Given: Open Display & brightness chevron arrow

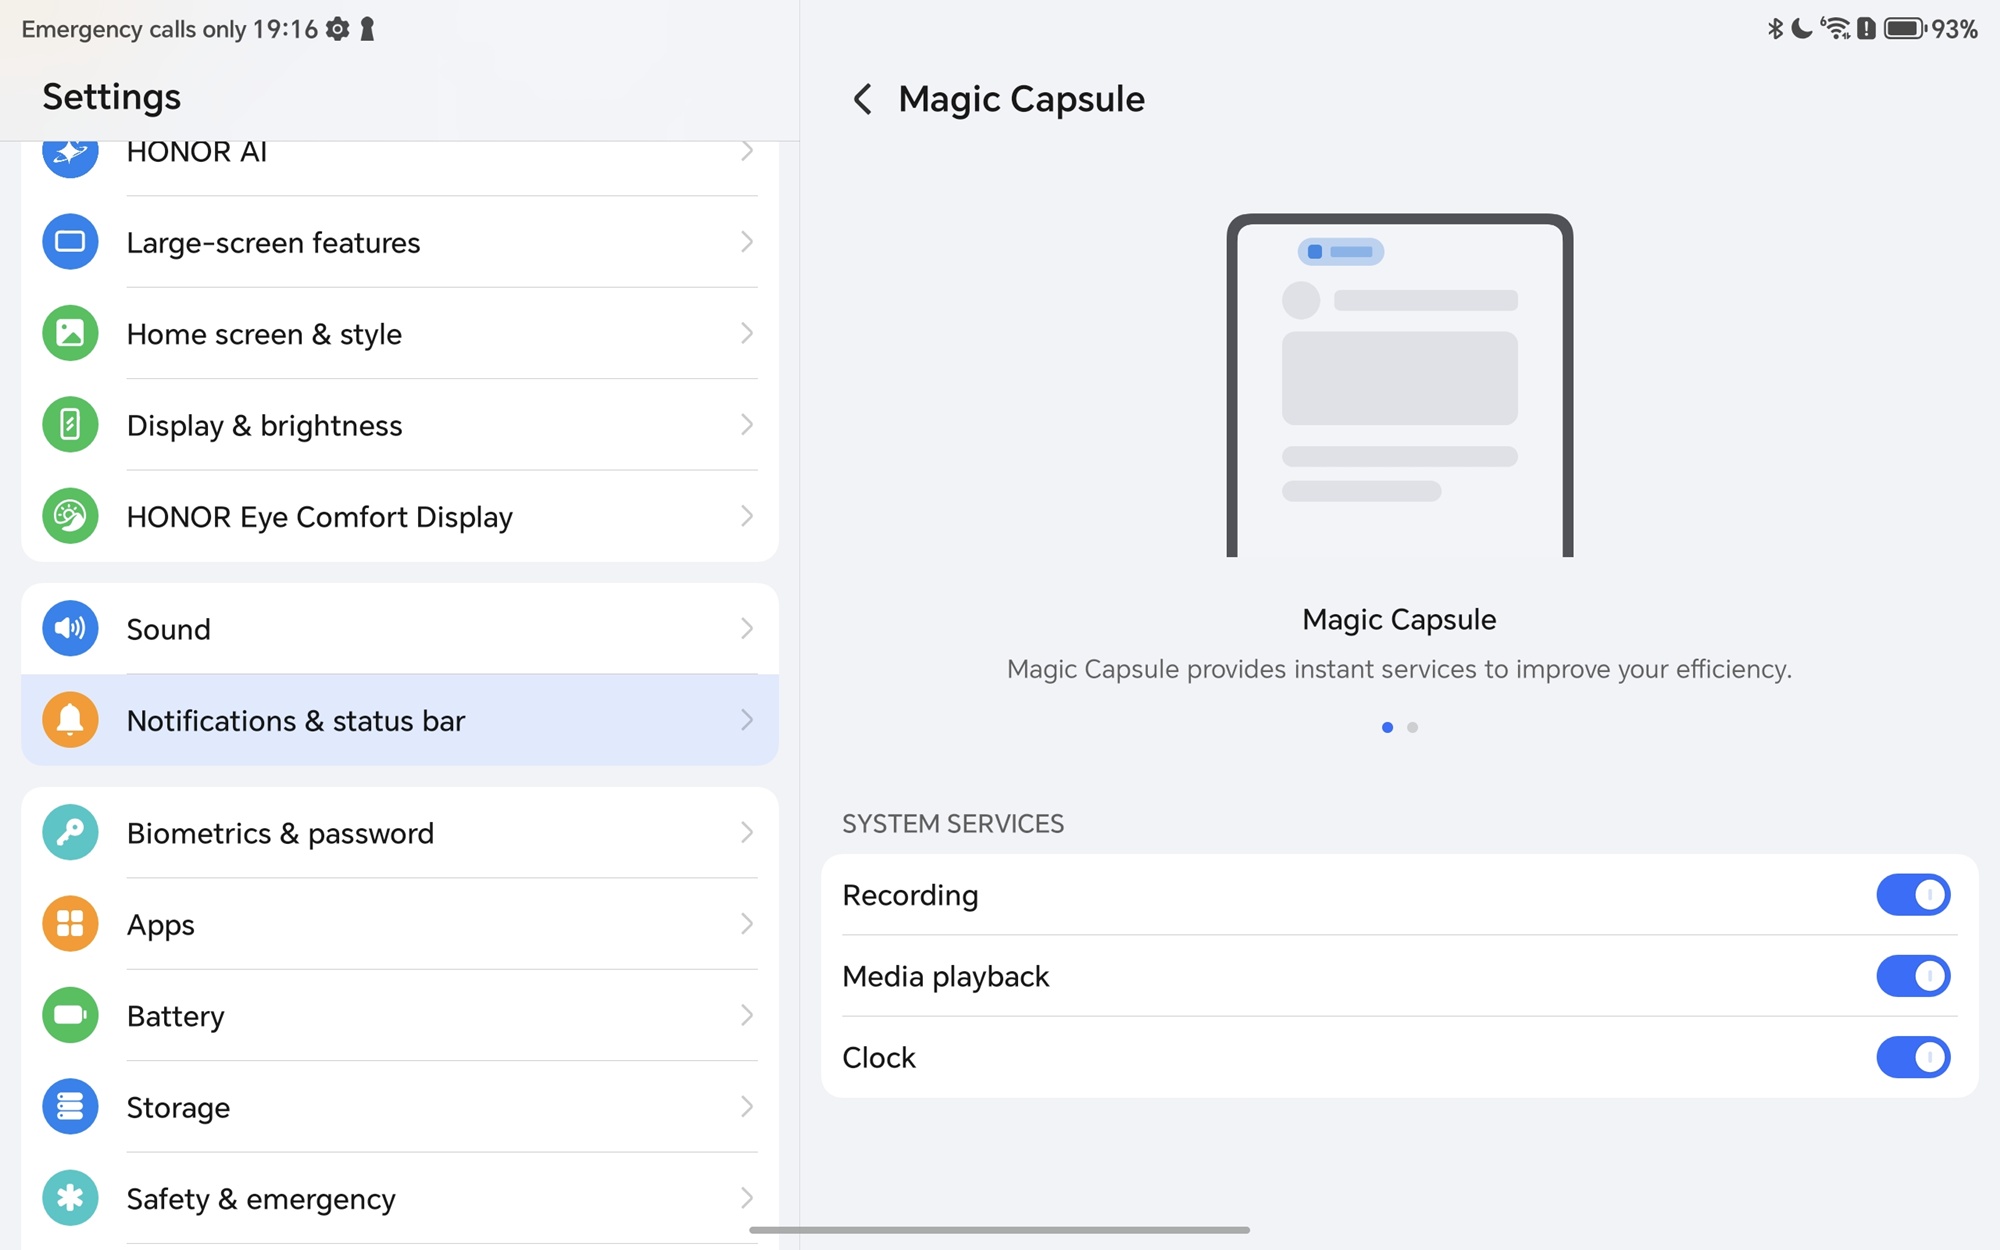Looking at the screenshot, I should [x=746, y=425].
